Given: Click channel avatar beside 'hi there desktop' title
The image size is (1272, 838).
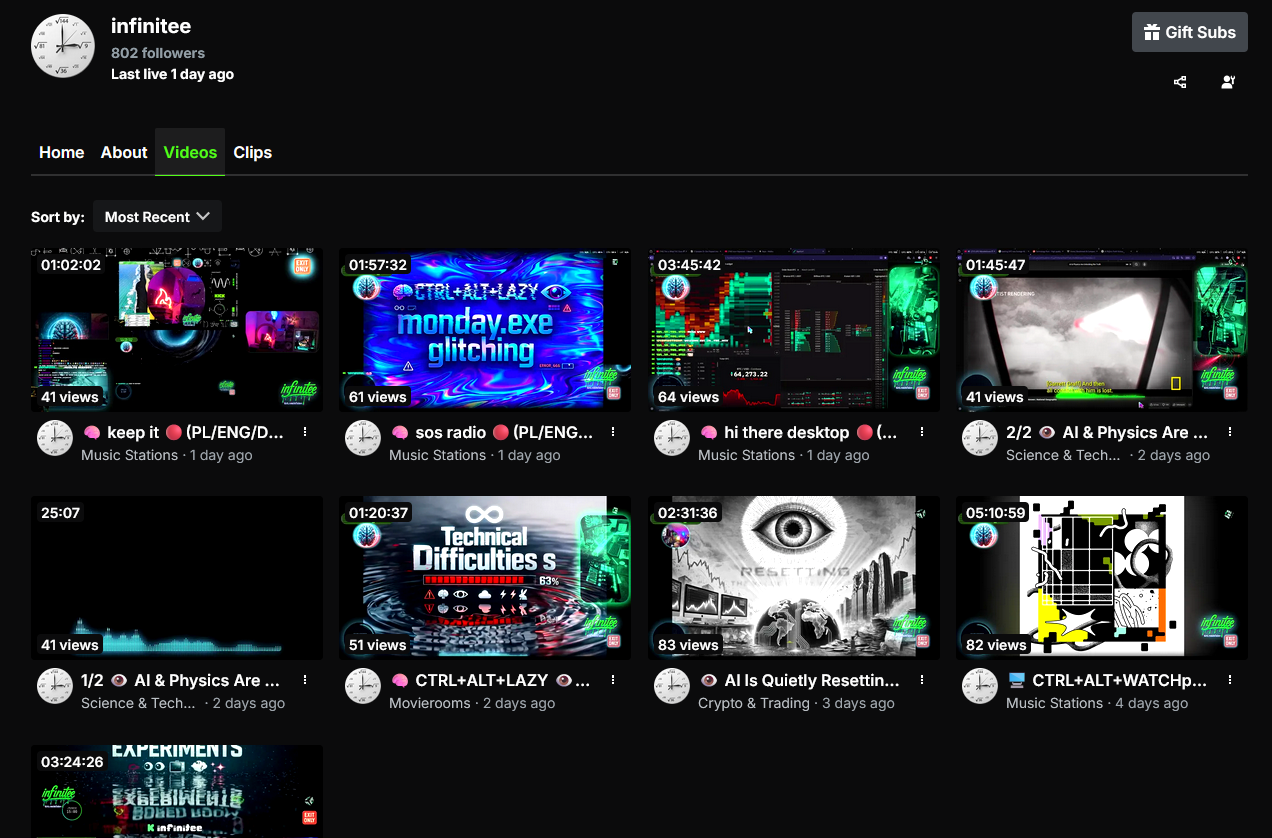Looking at the screenshot, I should click(672, 438).
